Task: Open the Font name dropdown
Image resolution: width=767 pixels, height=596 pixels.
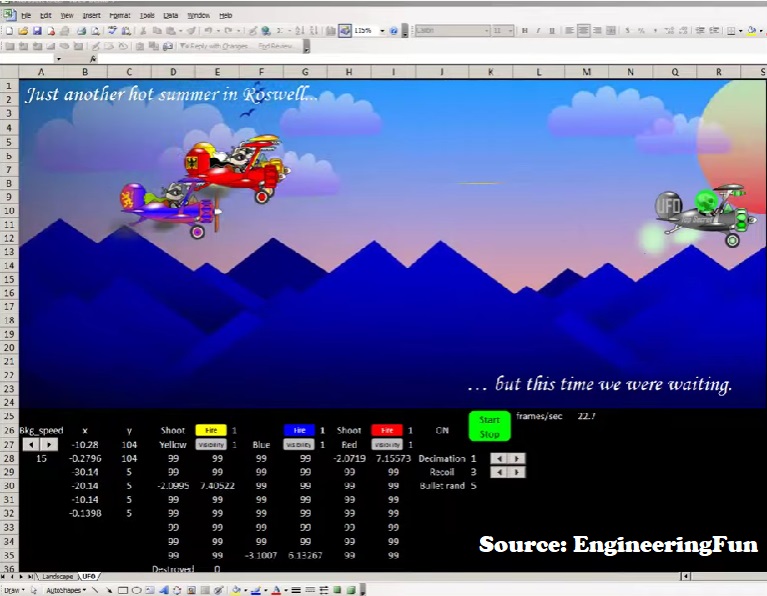Action: pos(487,31)
